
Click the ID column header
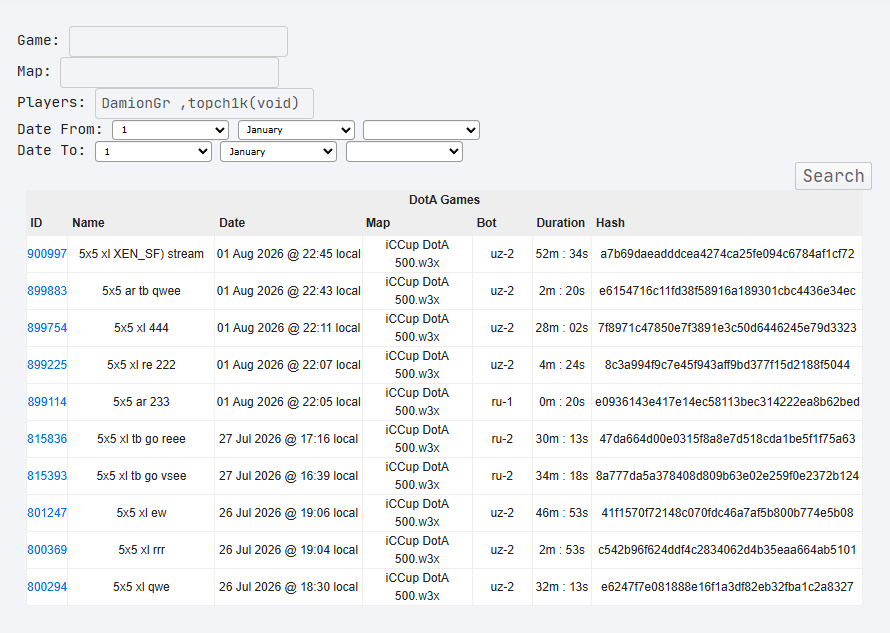[36, 223]
